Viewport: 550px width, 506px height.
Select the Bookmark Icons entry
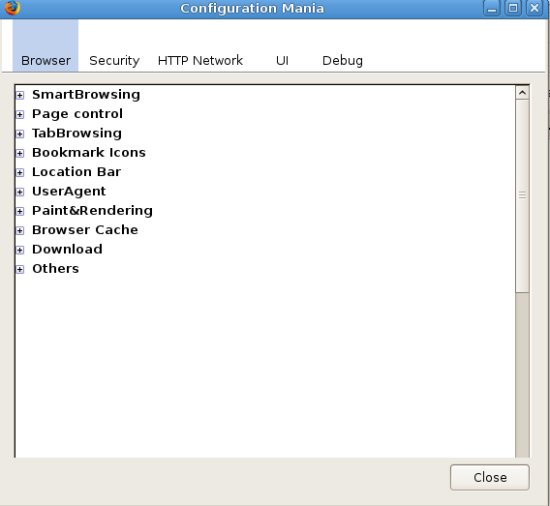click(89, 152)
